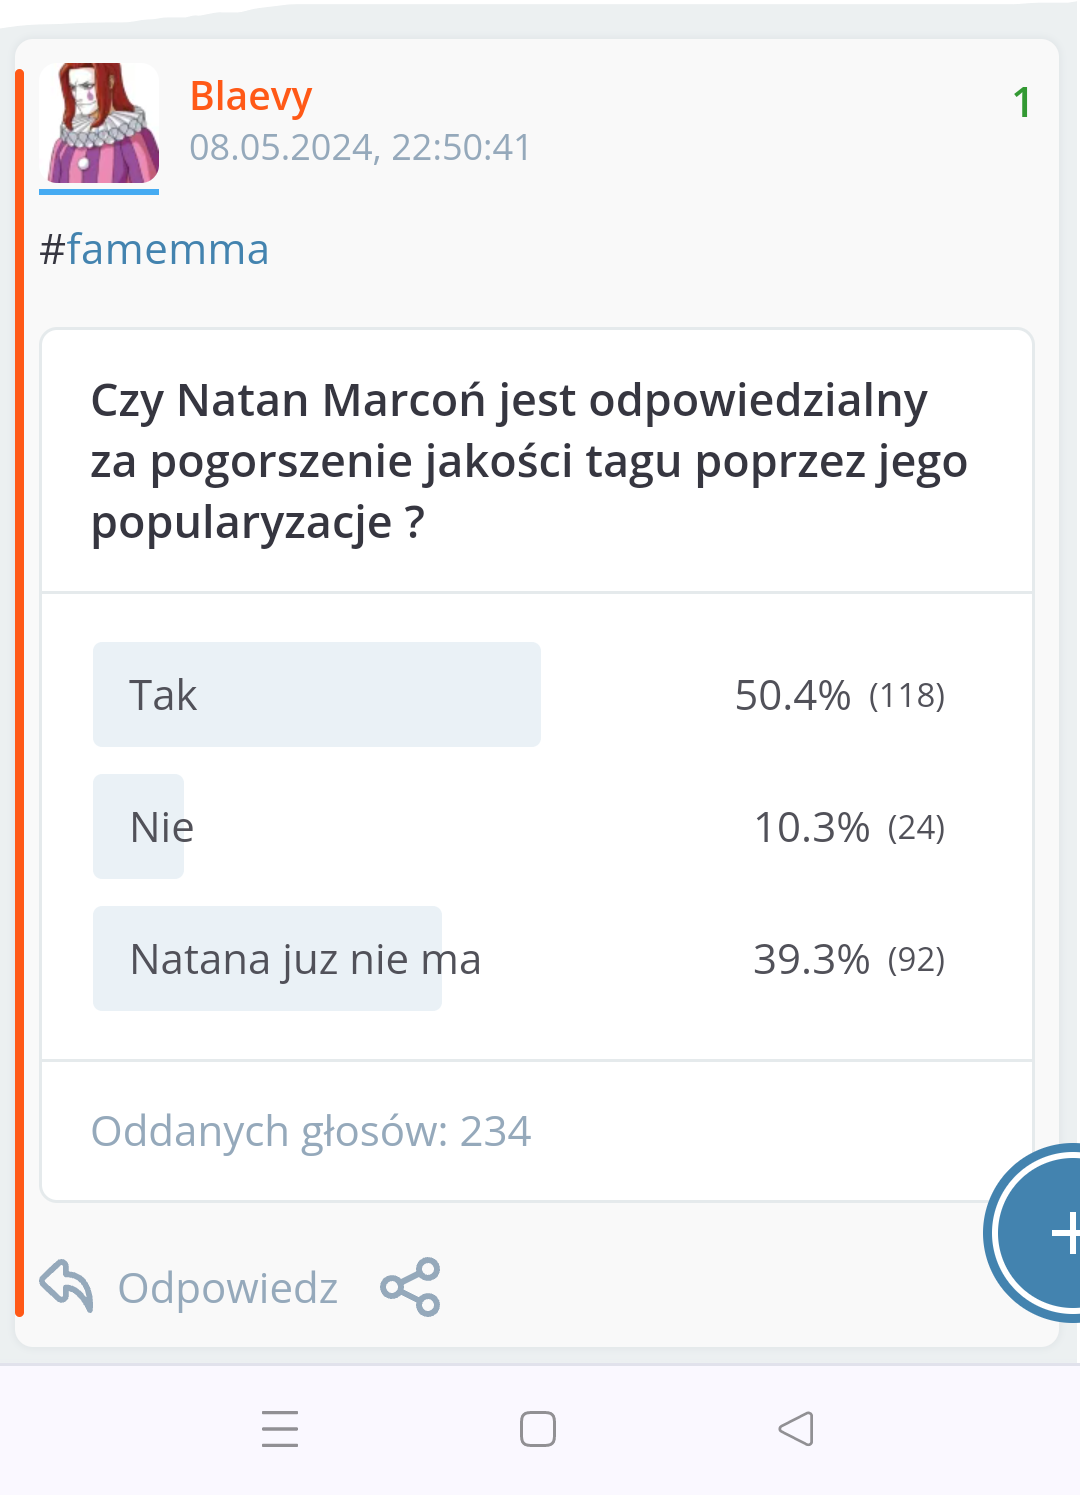Select the Tak poll option
The height and width of the screenshot is (1495, 1080).
(x=316, y=695)
